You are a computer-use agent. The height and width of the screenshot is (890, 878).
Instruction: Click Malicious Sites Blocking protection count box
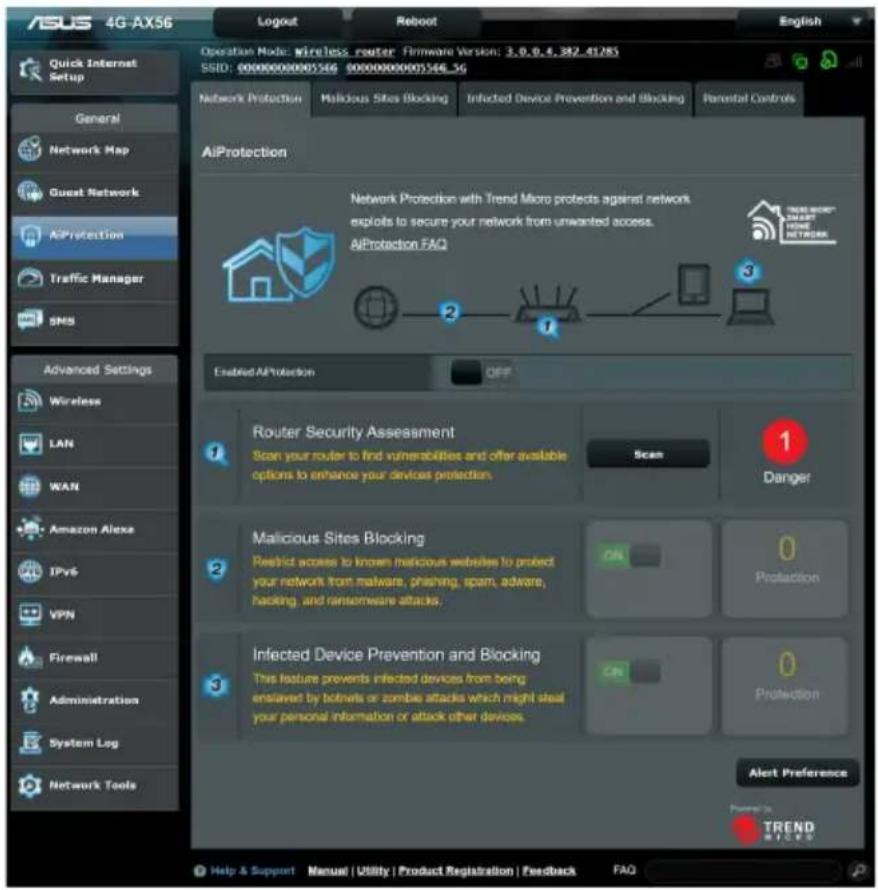tap(785, 568)
